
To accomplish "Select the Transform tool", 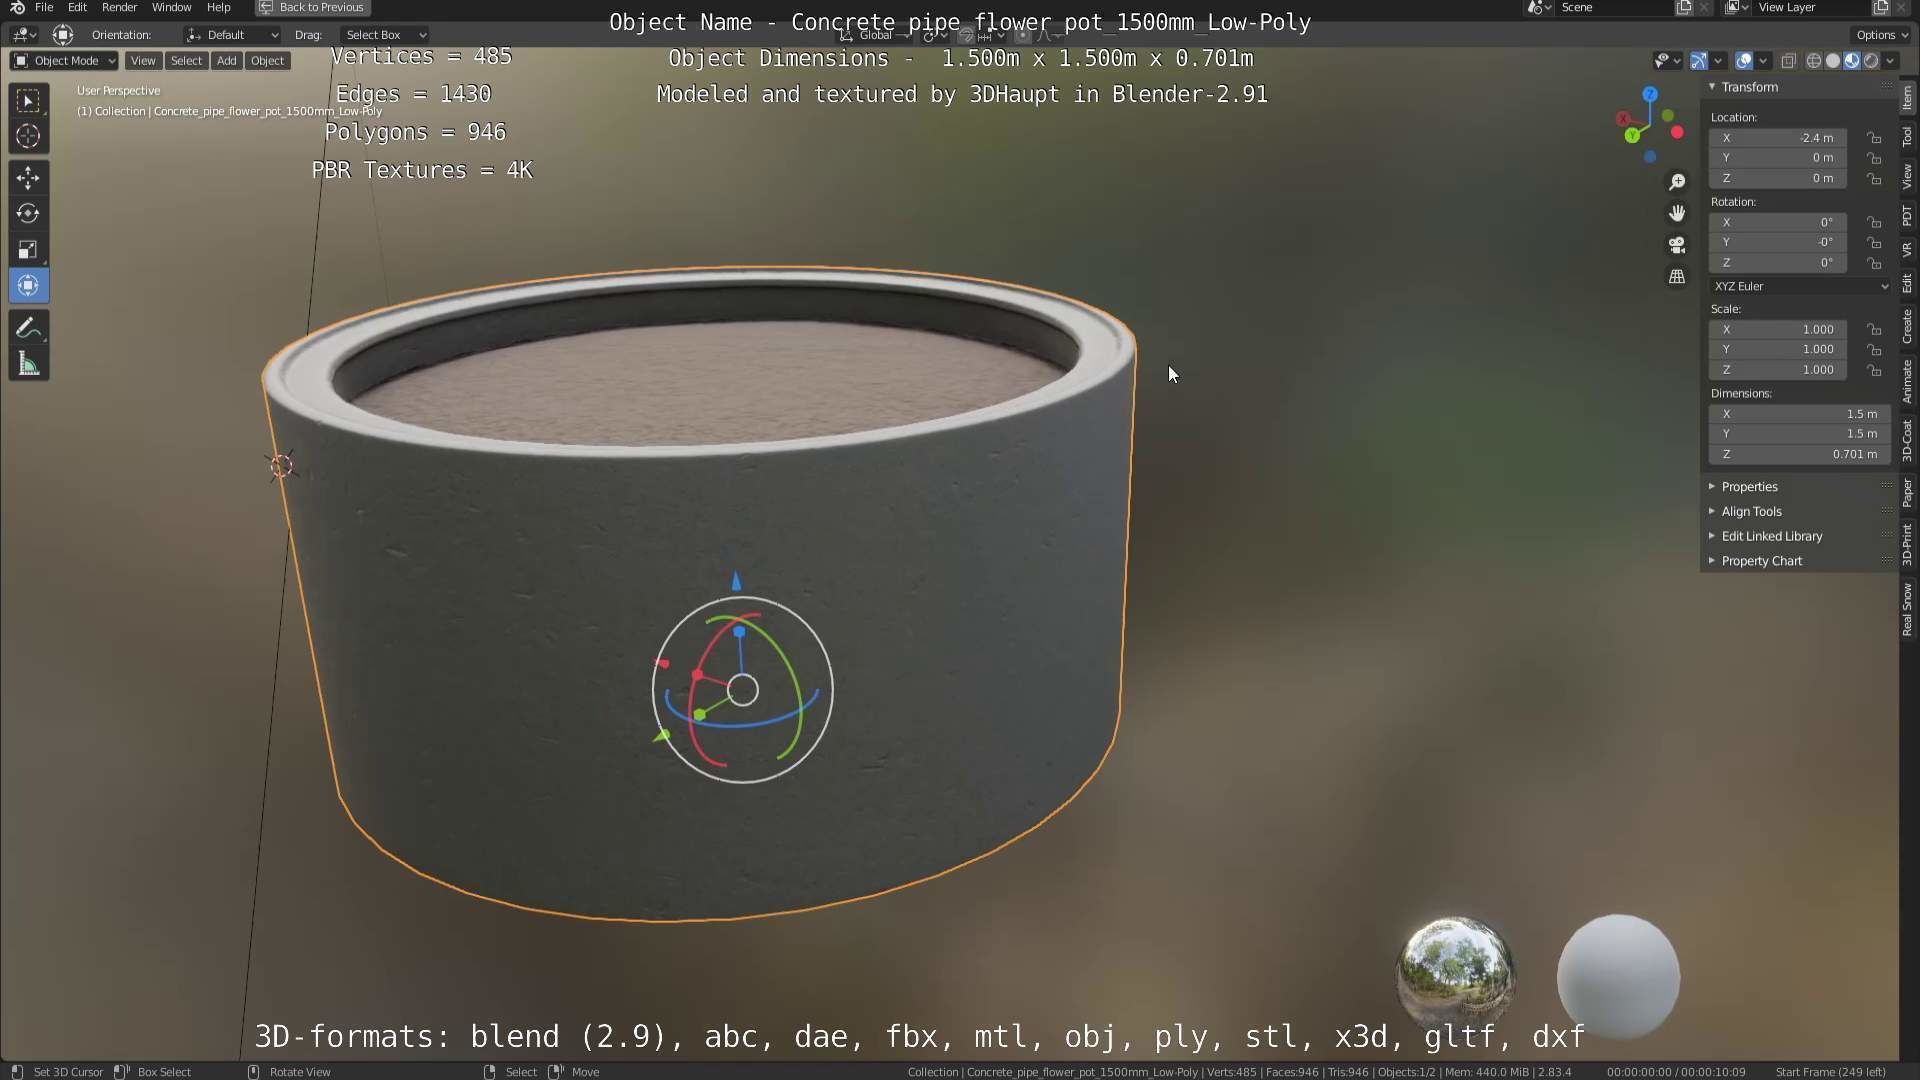I will tap(28, 286).
